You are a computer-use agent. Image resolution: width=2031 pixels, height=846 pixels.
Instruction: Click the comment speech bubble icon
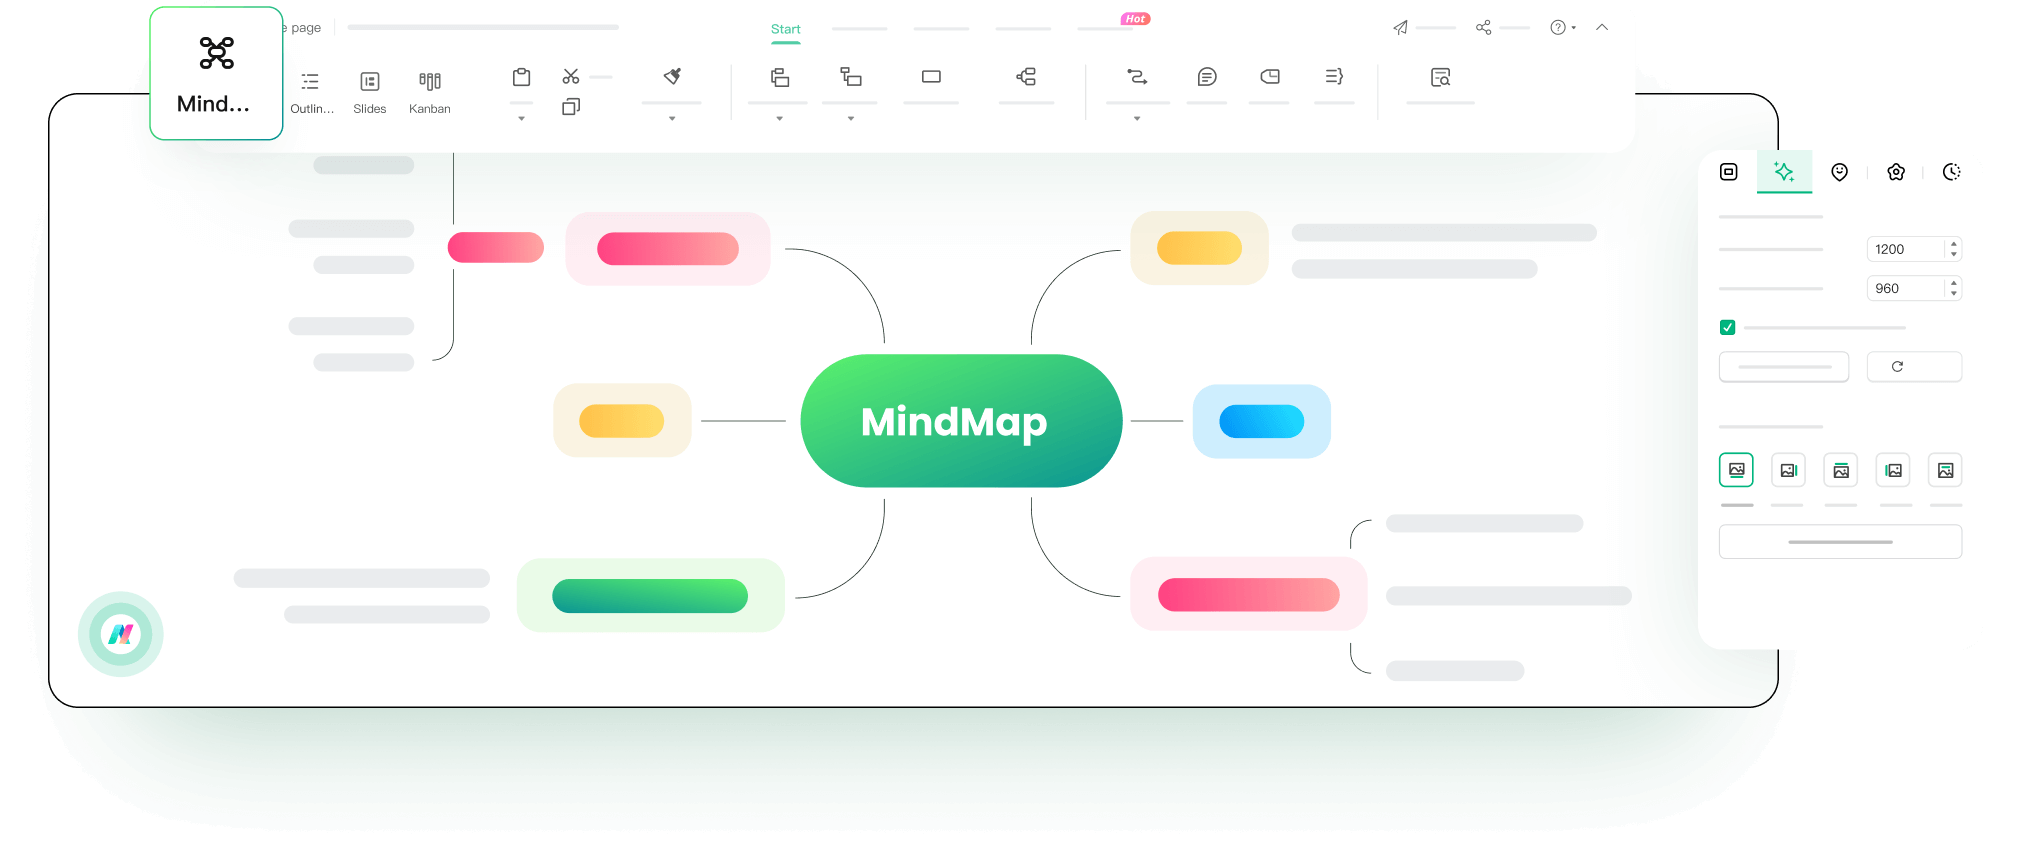1207,77
